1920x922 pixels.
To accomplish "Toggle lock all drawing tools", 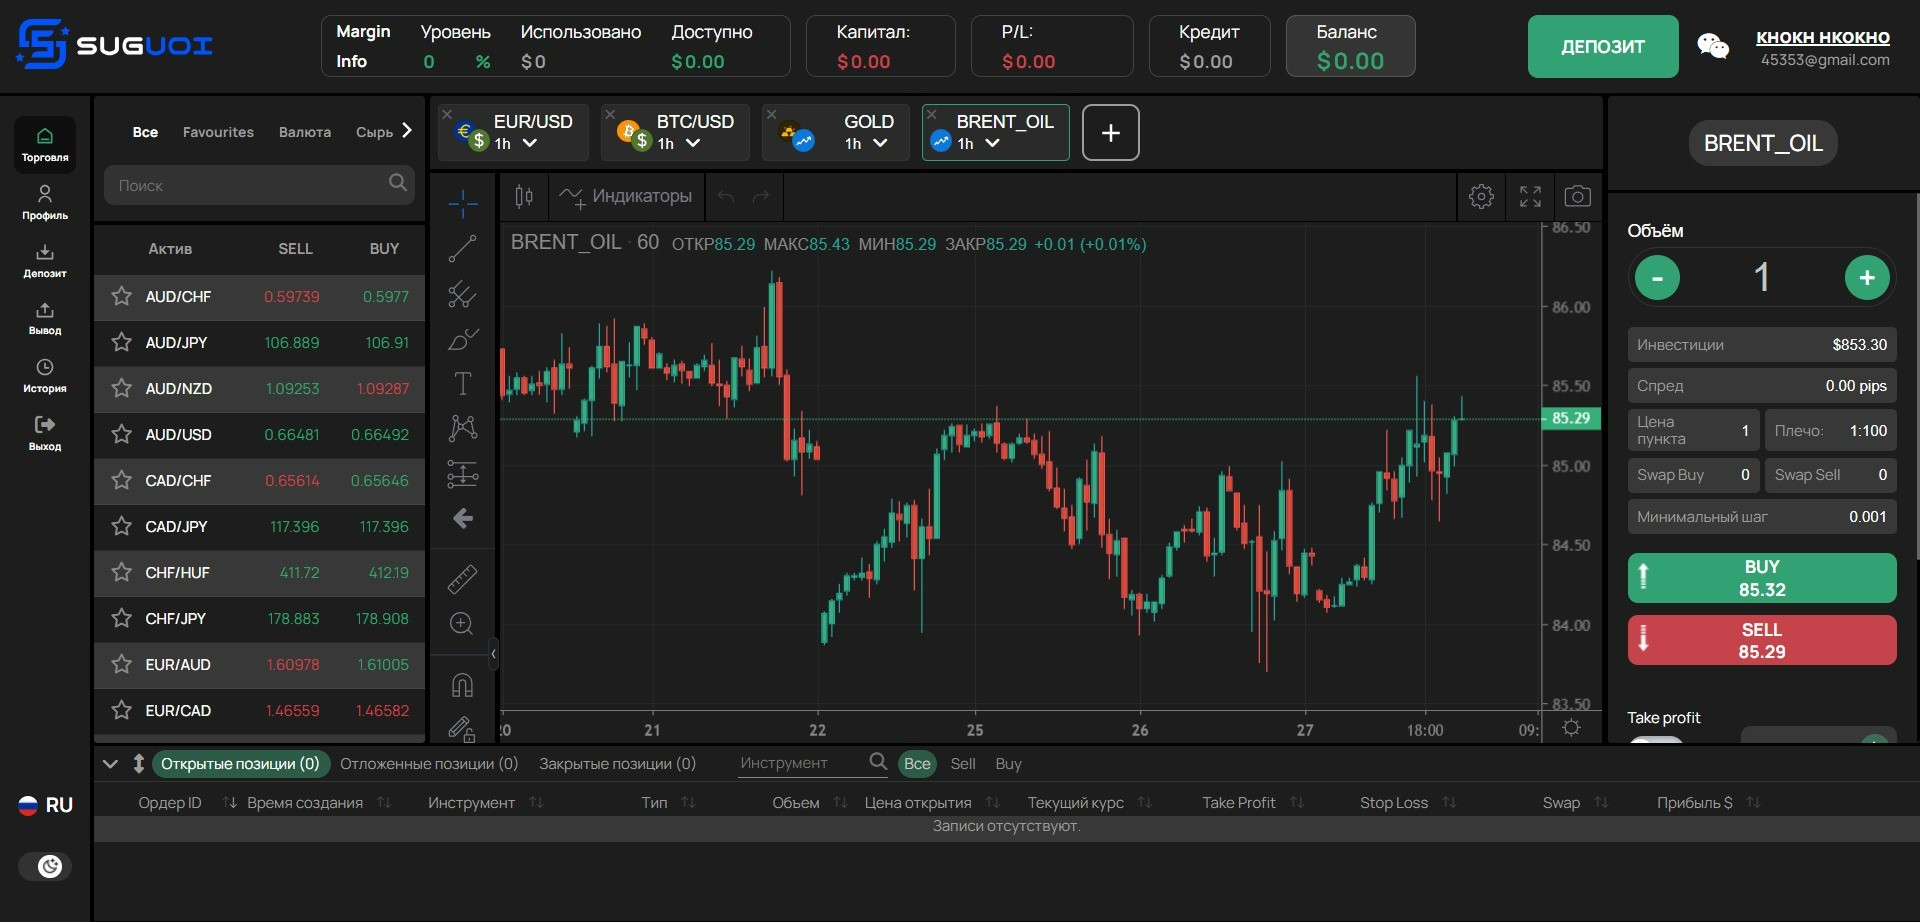I will pos(462,728).
